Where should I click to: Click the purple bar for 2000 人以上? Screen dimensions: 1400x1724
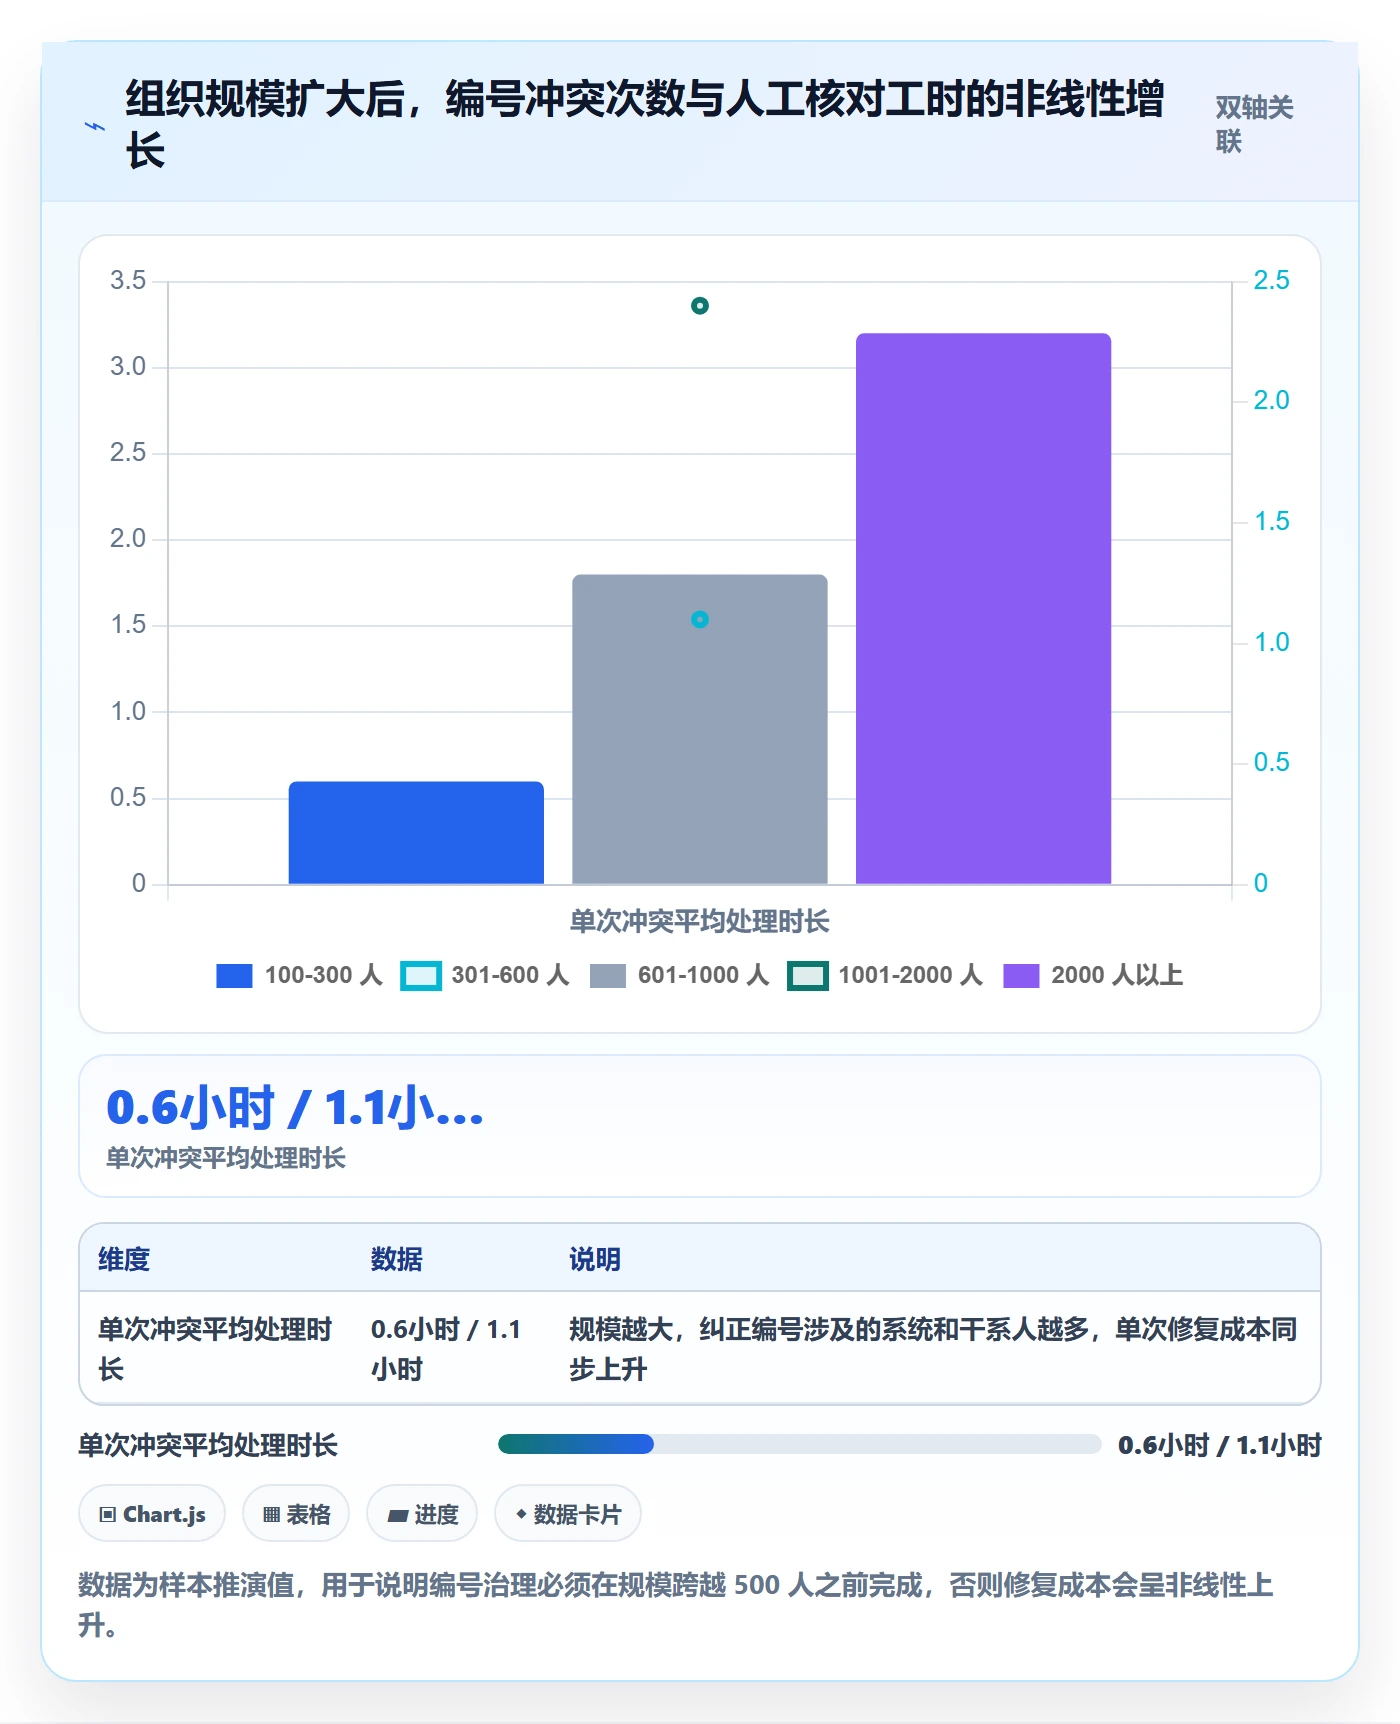pos(983,608)
